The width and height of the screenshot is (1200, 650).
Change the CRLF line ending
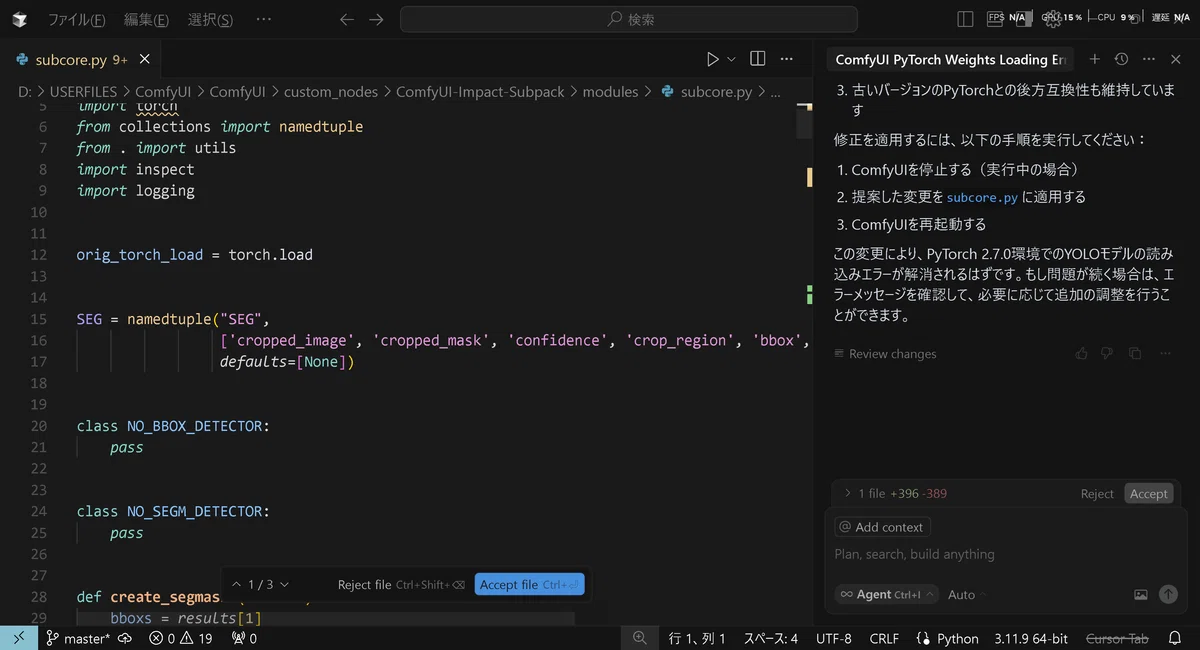click(884, 638)
